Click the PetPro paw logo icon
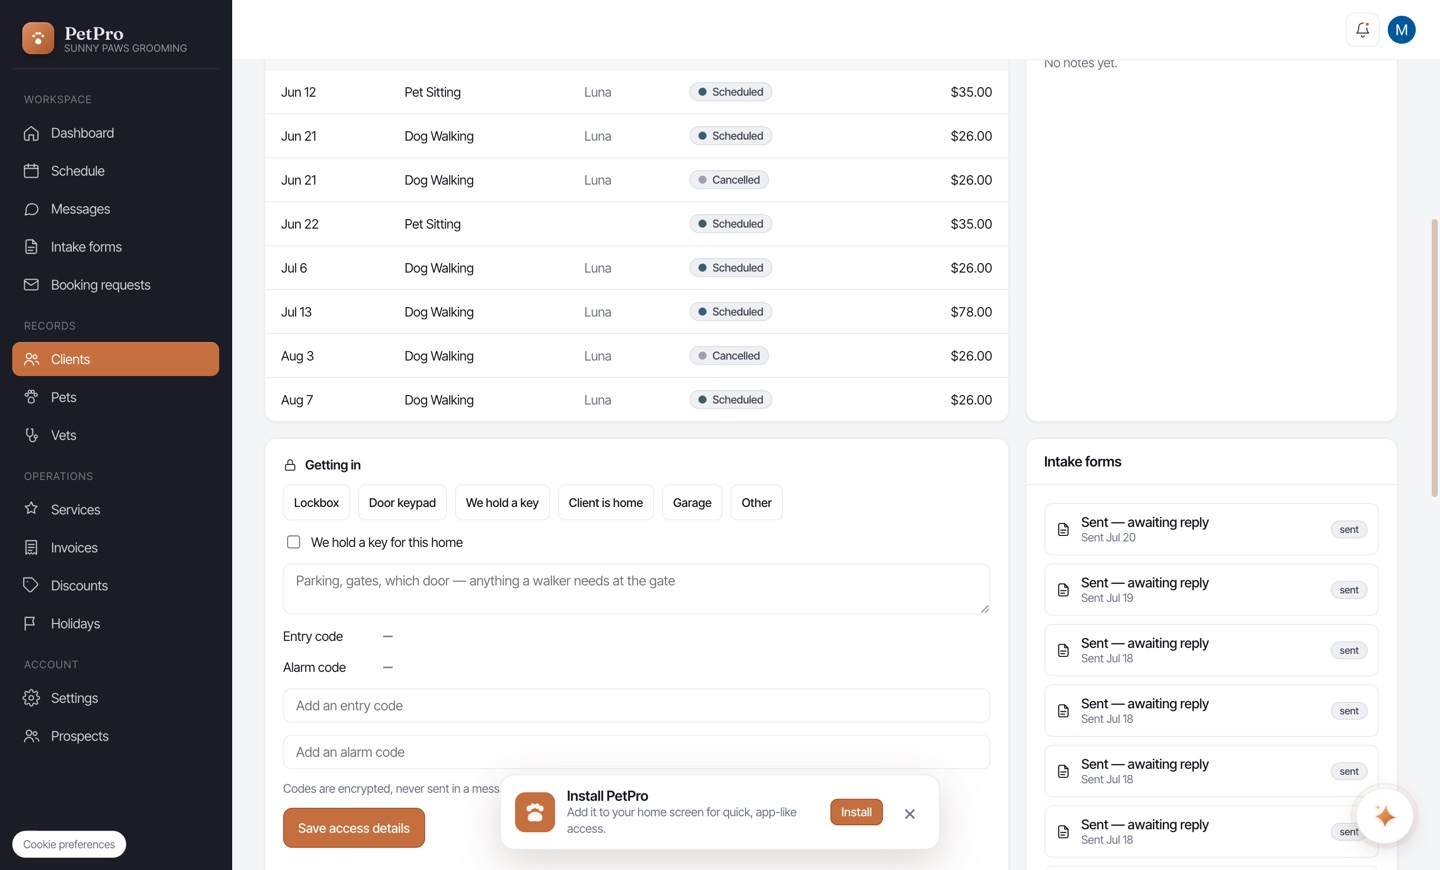Screen dimensions: 1440x870 [38, 38]
